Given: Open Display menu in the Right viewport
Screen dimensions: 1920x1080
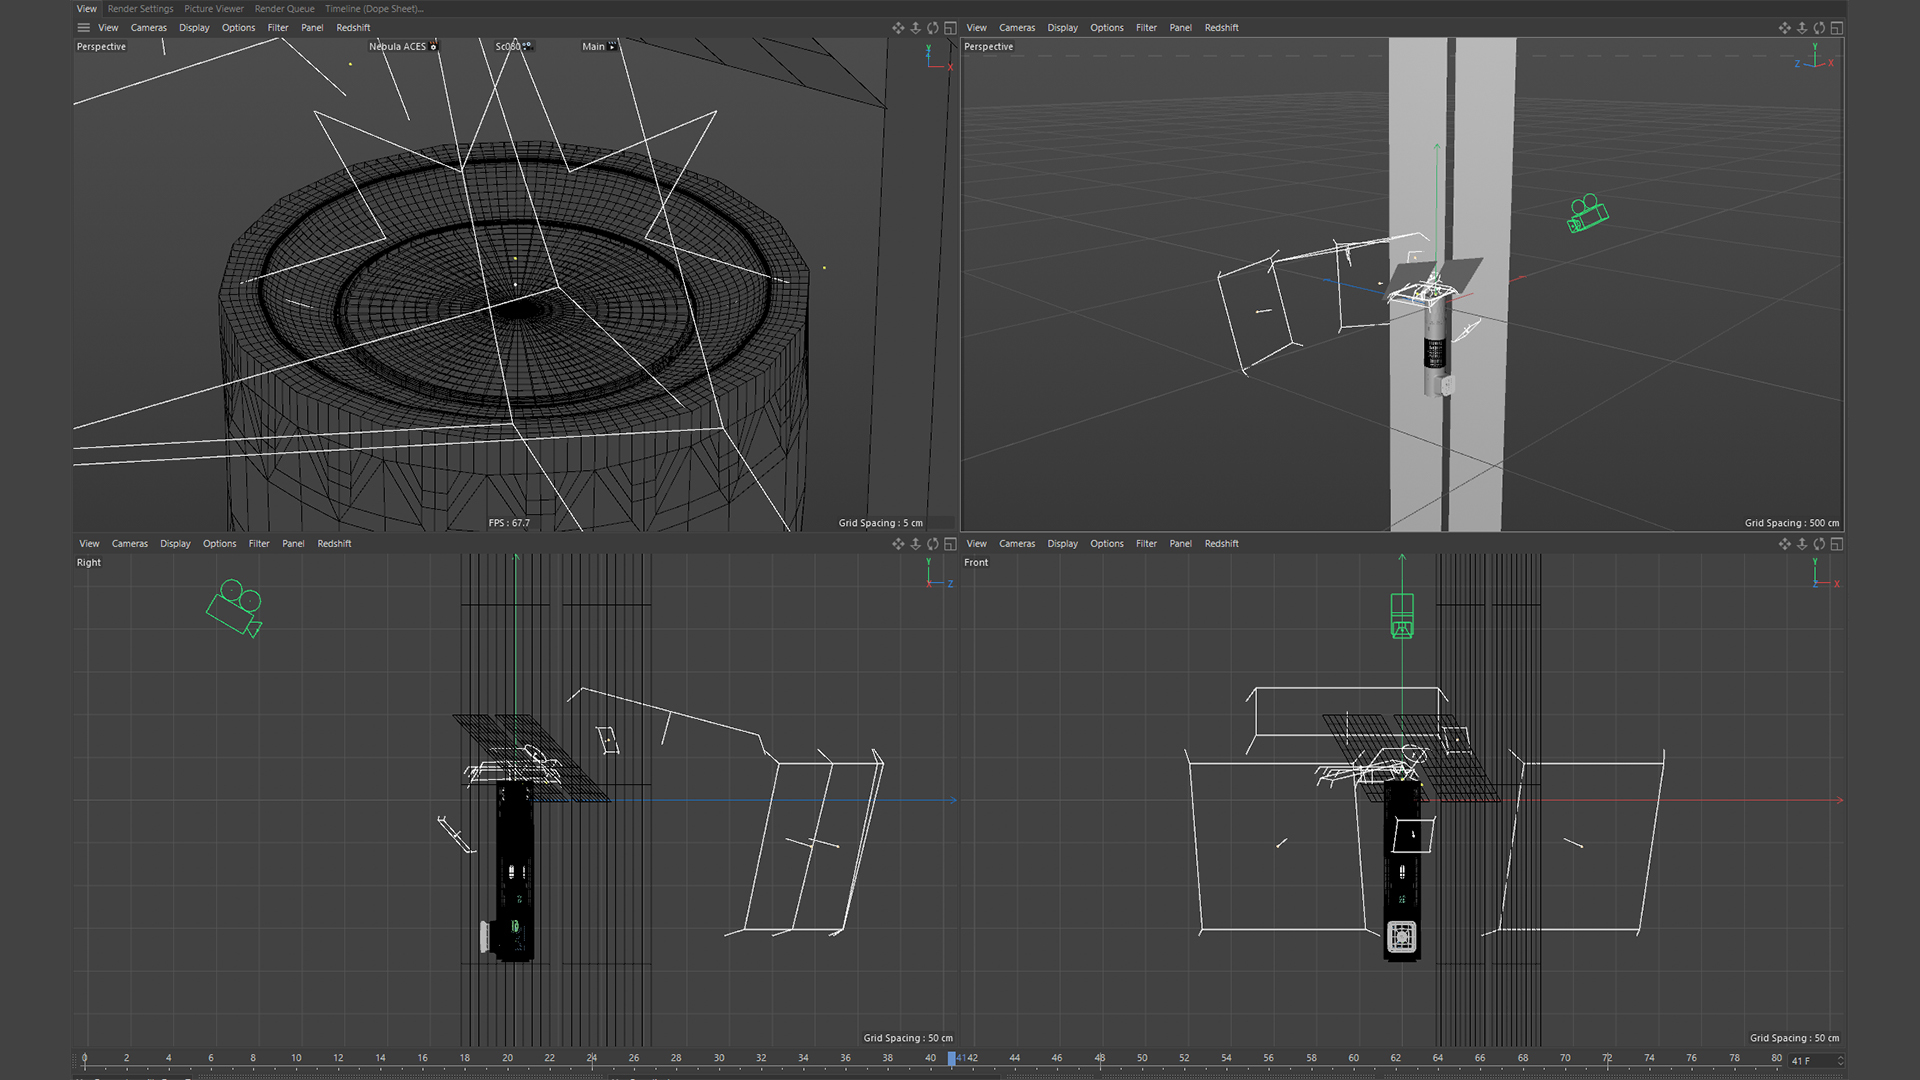Looking at the screenshot, I should [175, 544].
